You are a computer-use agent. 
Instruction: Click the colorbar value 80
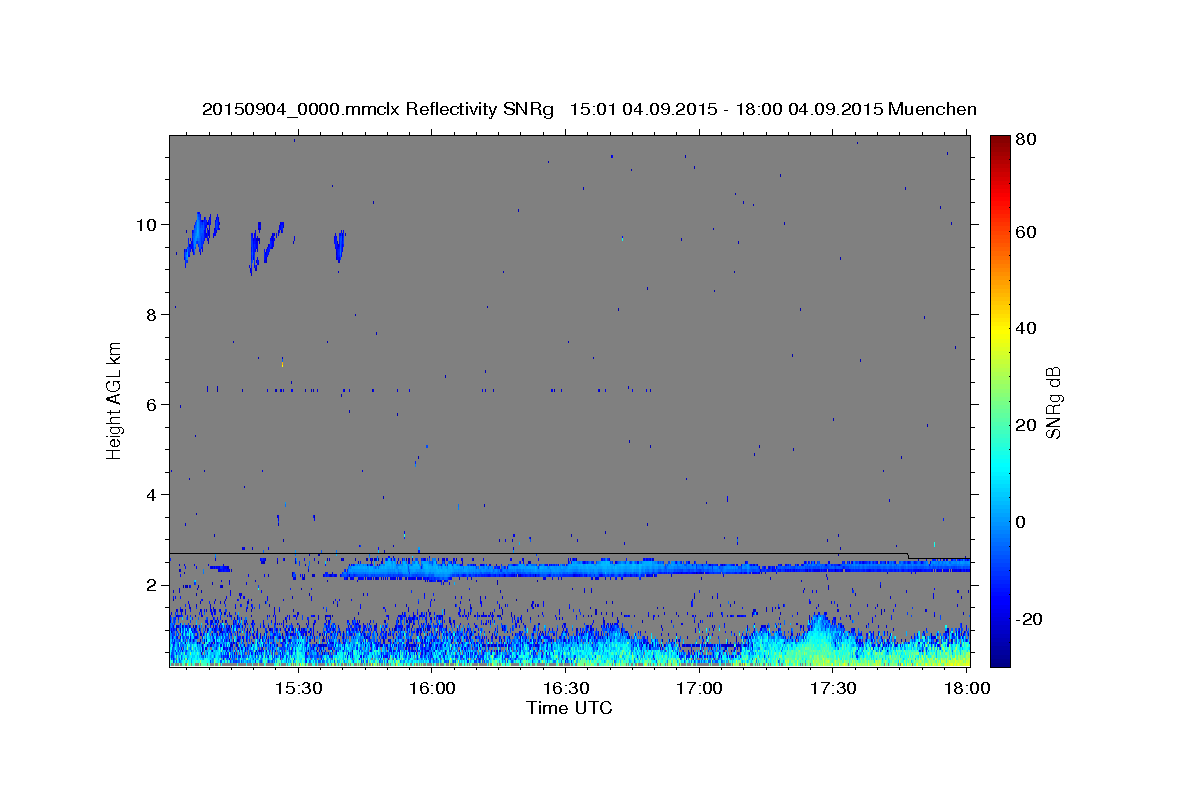pyautogui.click(x=1027, y=140)
